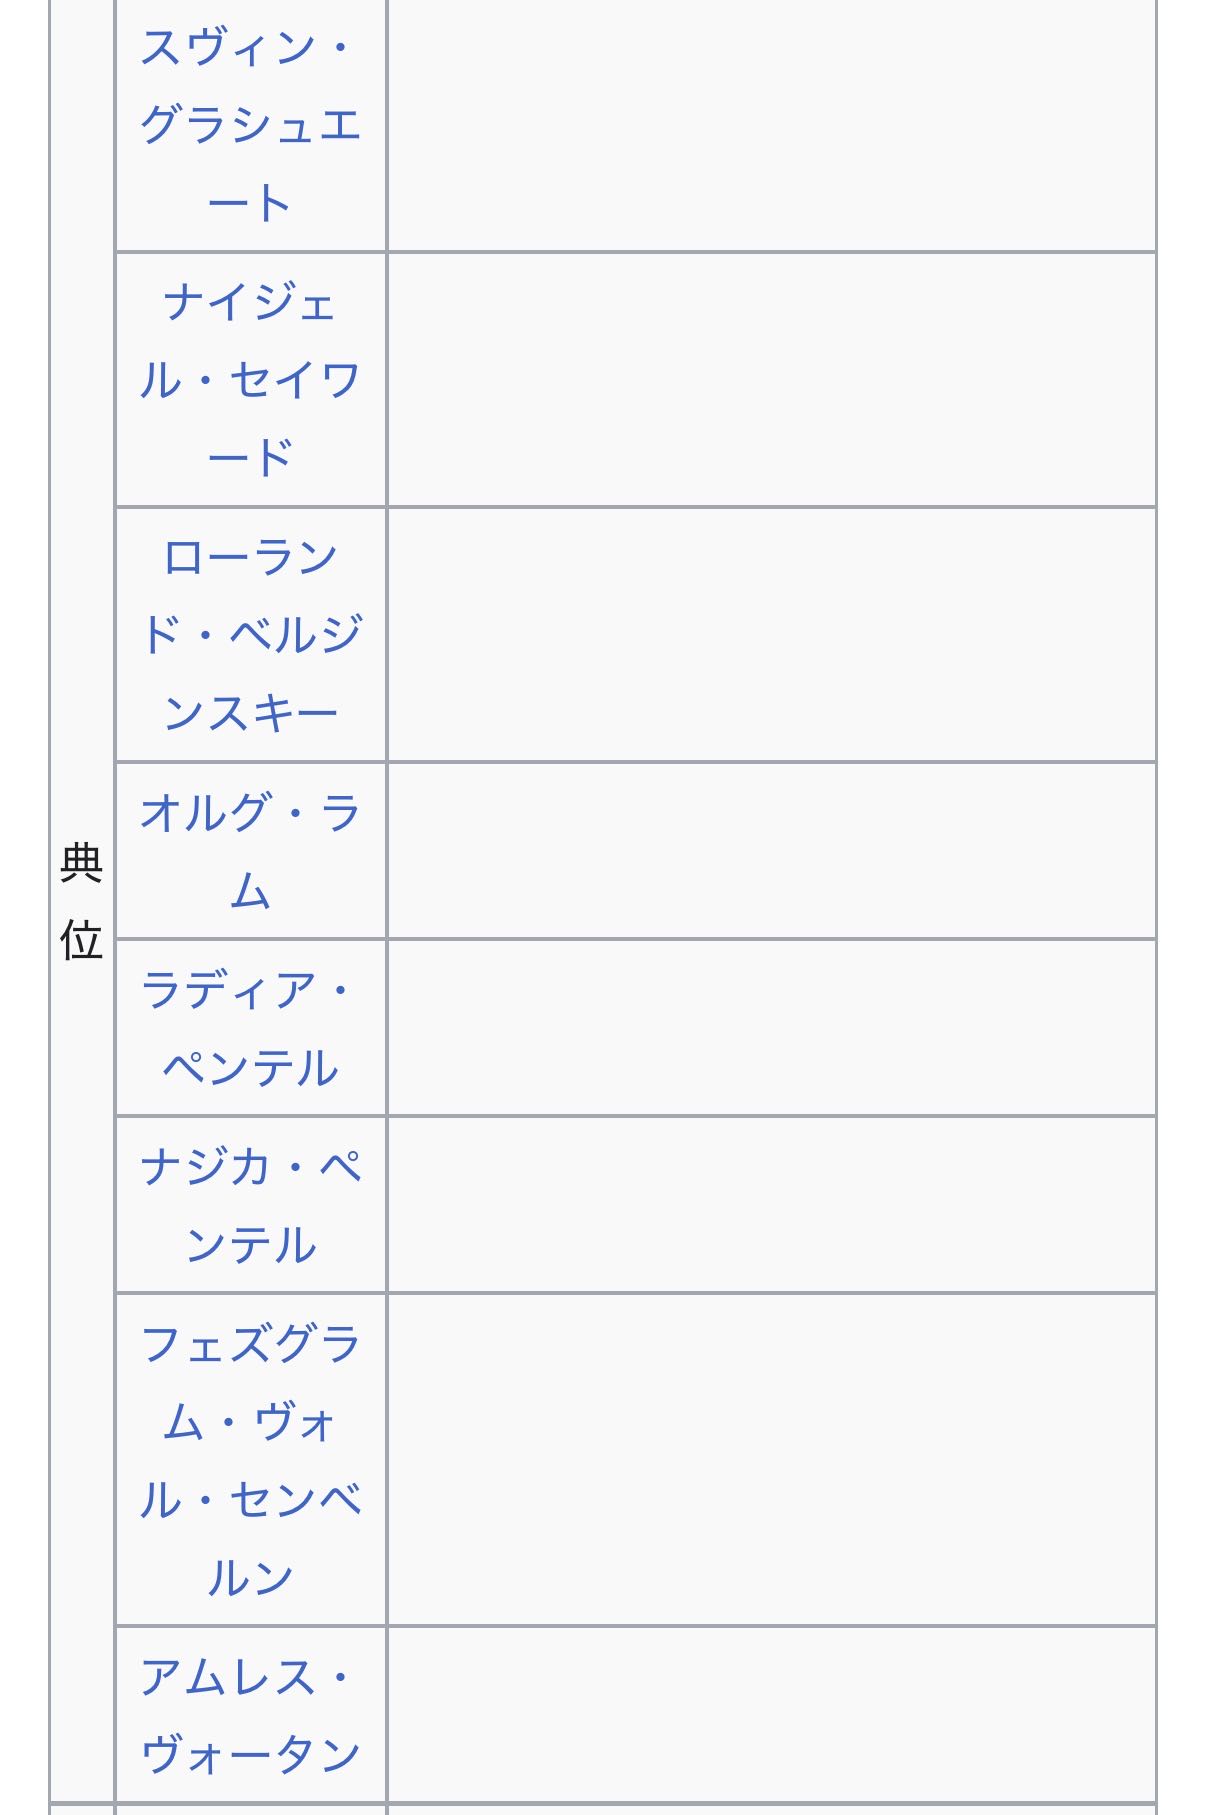The height and width of the screenshot is (1815, 1206).
Task: Select the empty cell beside オルグ・ラム
Action: 770,850
